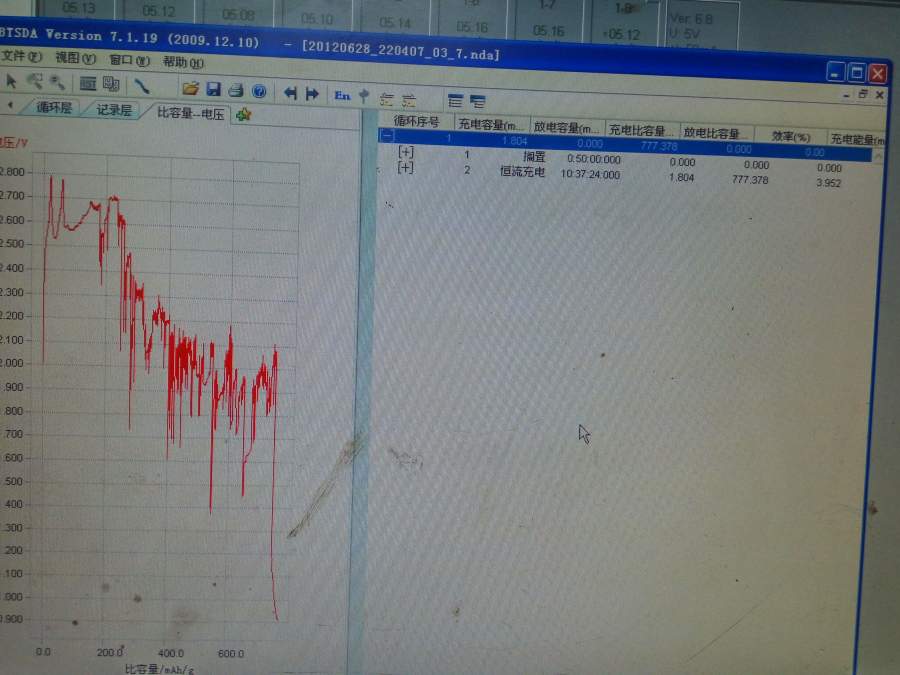This screenshot has width=900, height=675.
Task: Select the 恒流充电 step text
Action: coord(522,171)
